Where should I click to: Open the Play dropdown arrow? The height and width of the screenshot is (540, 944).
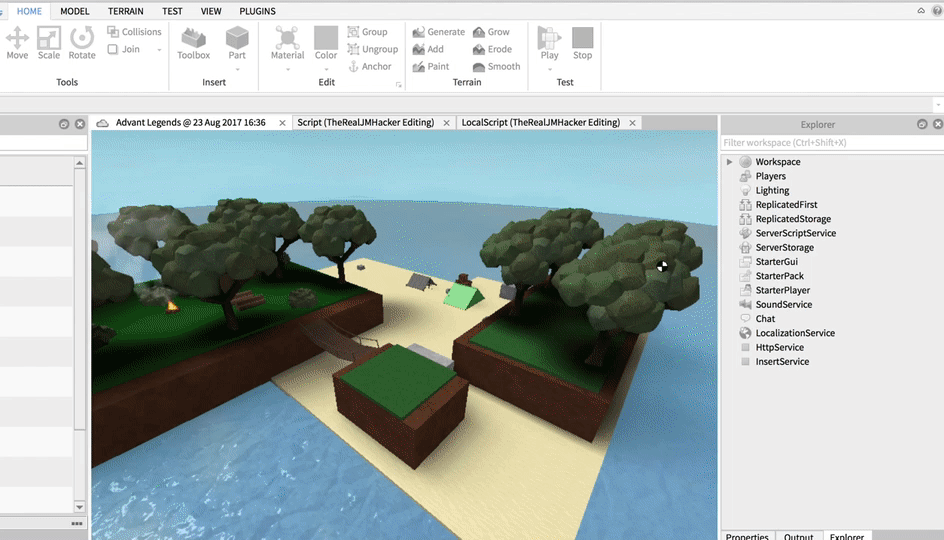(550, 69)
